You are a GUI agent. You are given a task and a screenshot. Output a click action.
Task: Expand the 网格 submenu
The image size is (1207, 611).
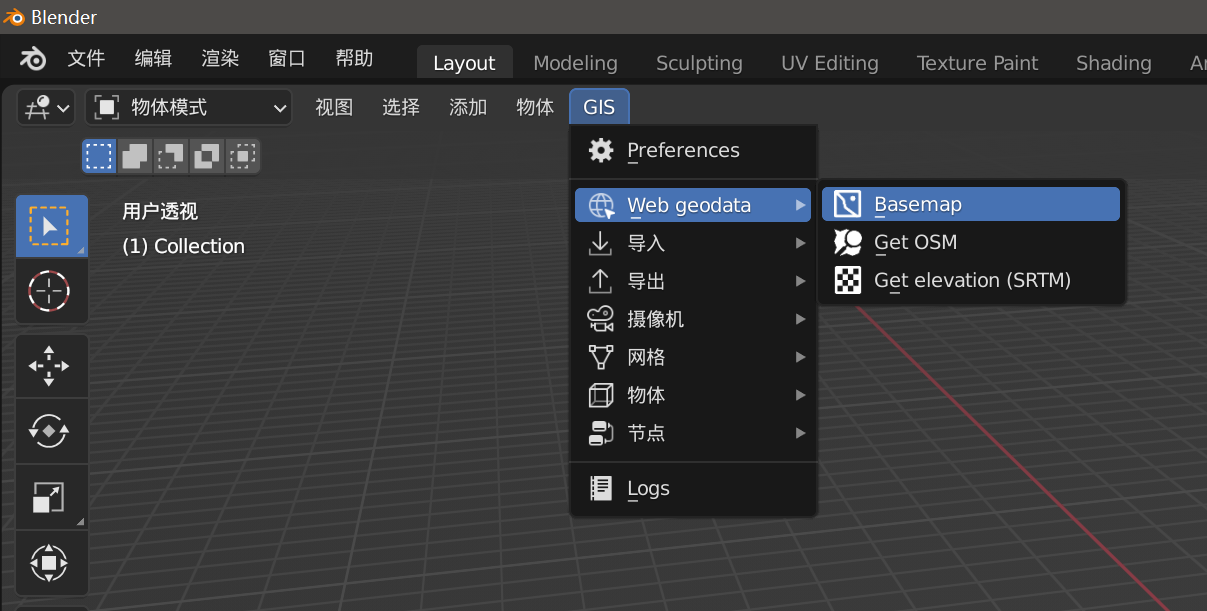[693, 357]
